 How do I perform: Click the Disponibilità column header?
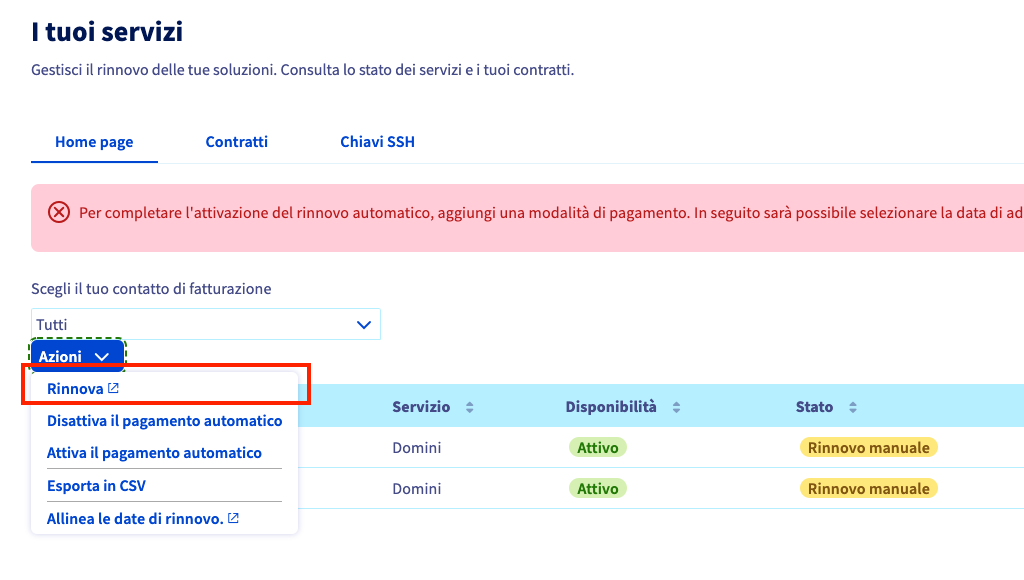point(611,407)
